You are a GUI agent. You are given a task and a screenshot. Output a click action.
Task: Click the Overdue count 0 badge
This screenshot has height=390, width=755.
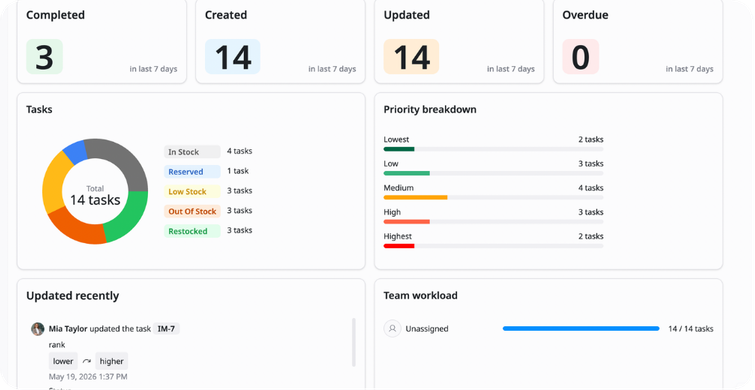click(581, 57)
